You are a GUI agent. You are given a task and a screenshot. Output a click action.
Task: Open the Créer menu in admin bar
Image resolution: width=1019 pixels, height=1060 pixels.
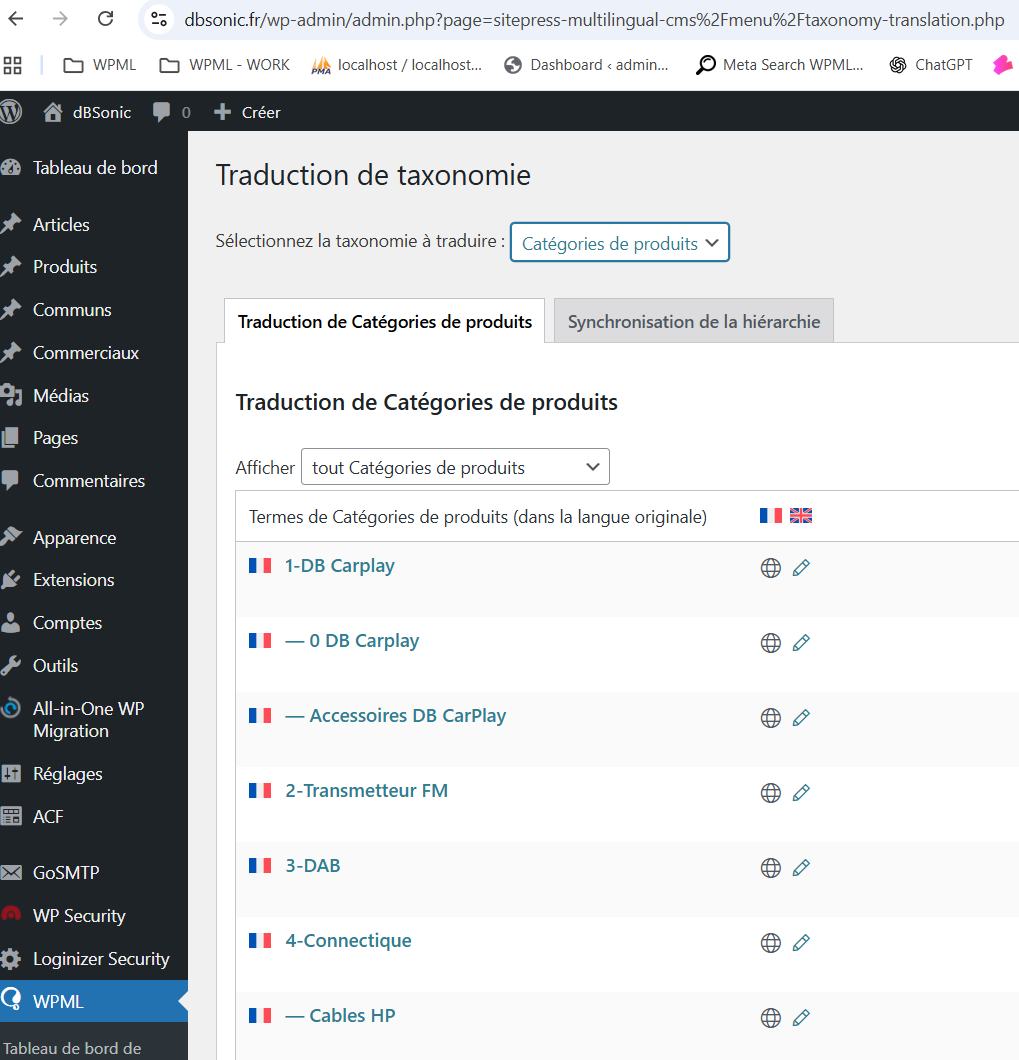click(248, 112)
